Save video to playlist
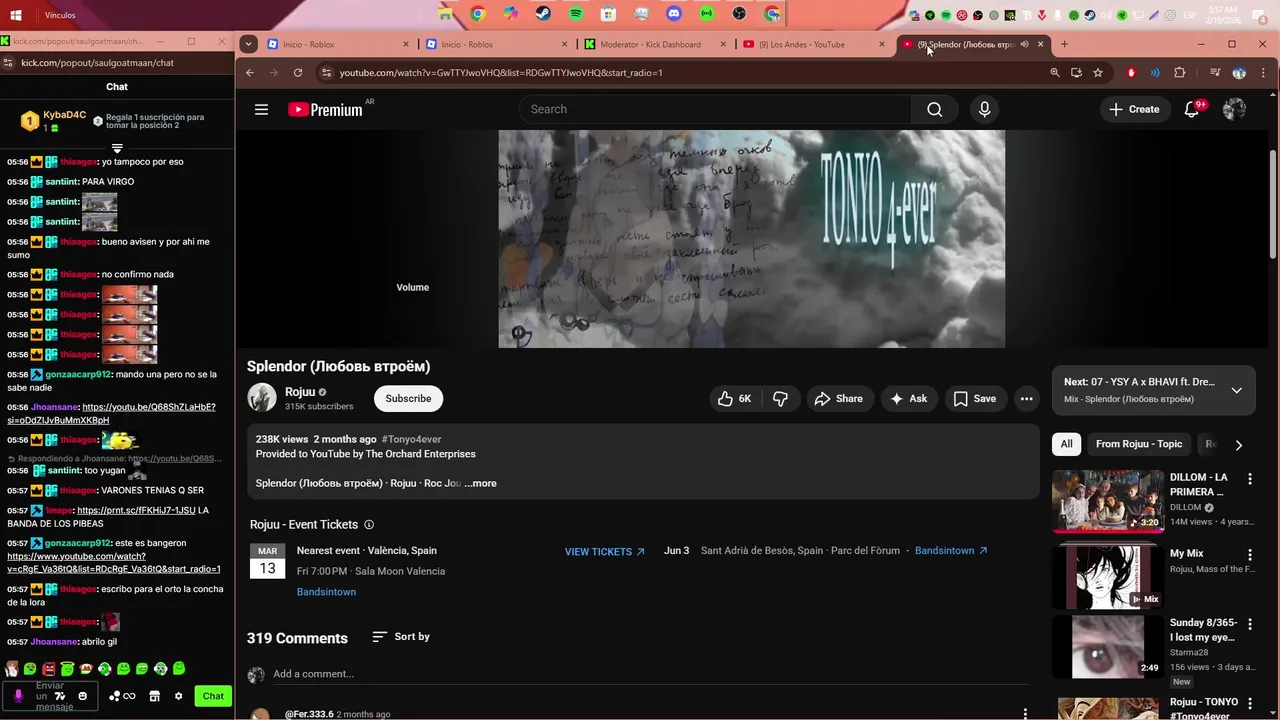The image size is (1280, 720). point(974,398)
